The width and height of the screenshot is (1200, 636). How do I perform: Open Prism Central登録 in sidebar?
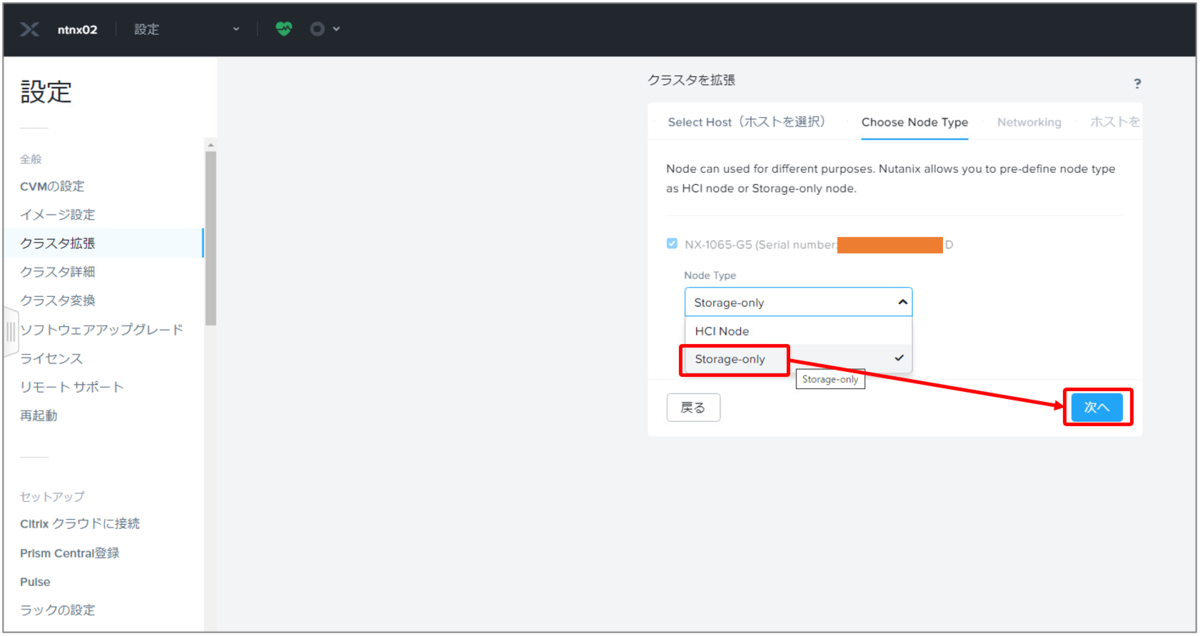pyautogui.click(x=70, y=553)
